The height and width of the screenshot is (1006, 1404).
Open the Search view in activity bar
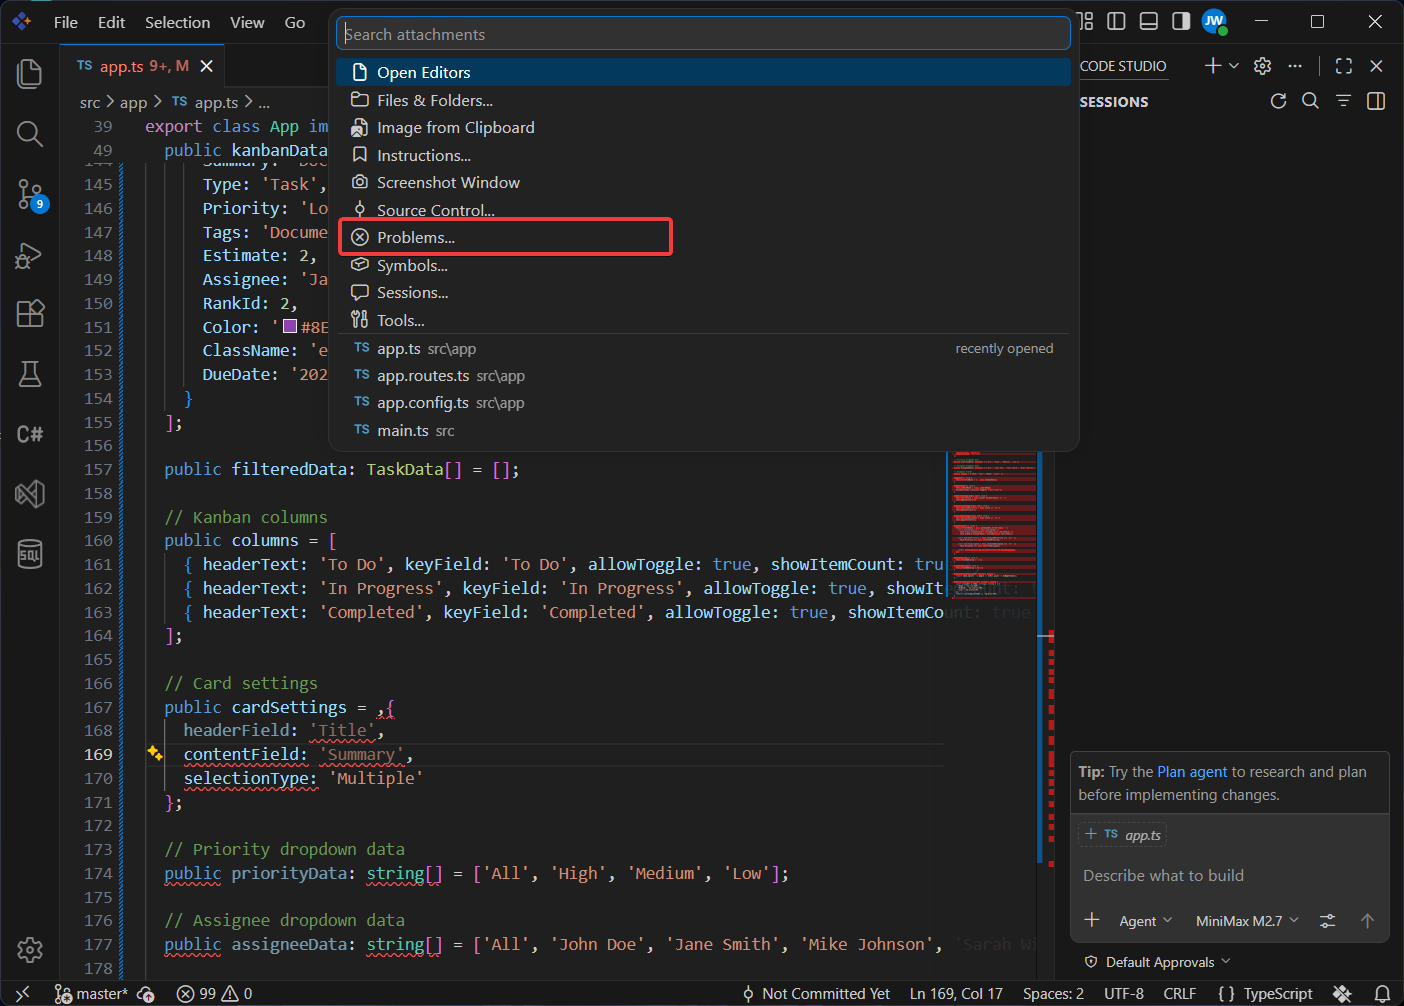point(30,134)
